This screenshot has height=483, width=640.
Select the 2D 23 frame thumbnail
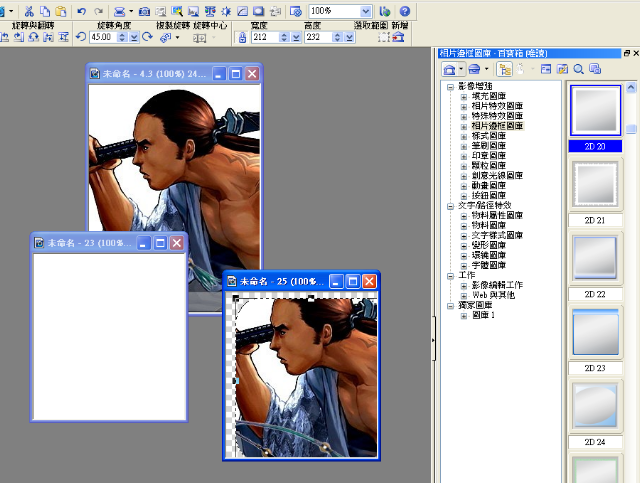[x=596, y=332]
